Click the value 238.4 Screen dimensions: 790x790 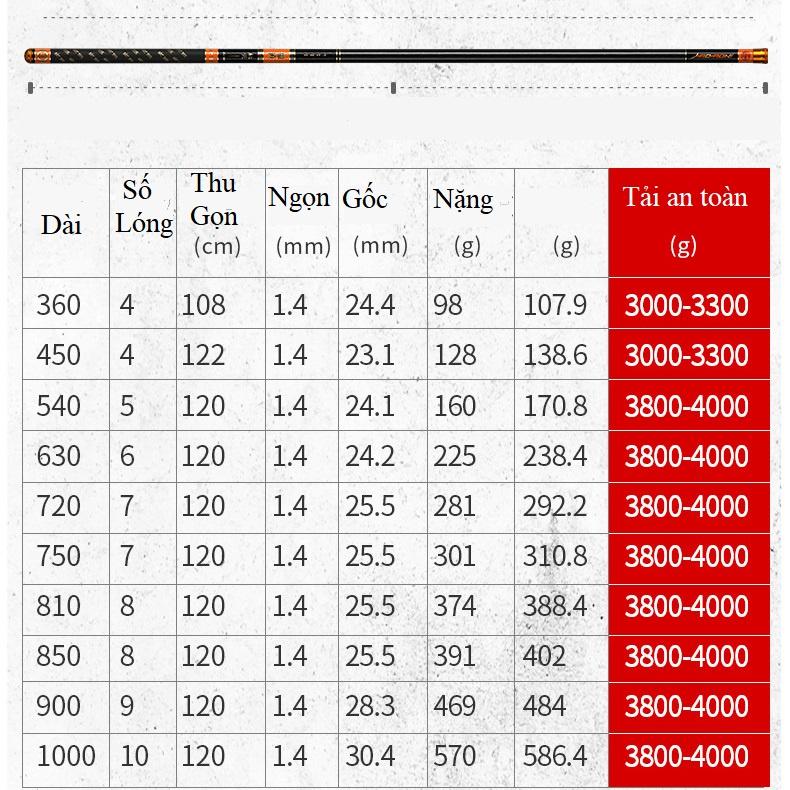coord(555,456)
